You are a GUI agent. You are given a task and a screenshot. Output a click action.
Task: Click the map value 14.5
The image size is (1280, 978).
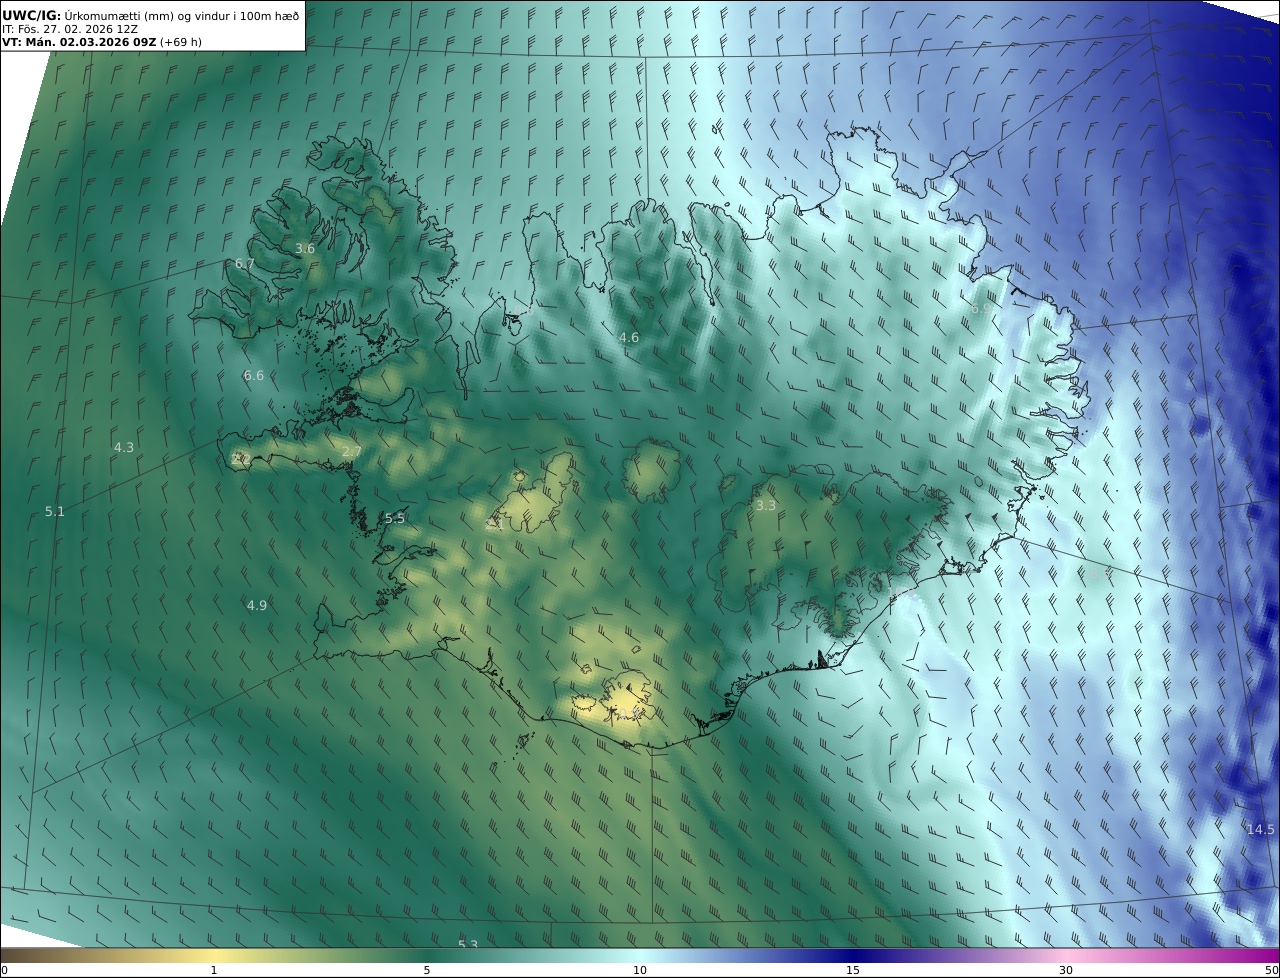click(1261, 829)
